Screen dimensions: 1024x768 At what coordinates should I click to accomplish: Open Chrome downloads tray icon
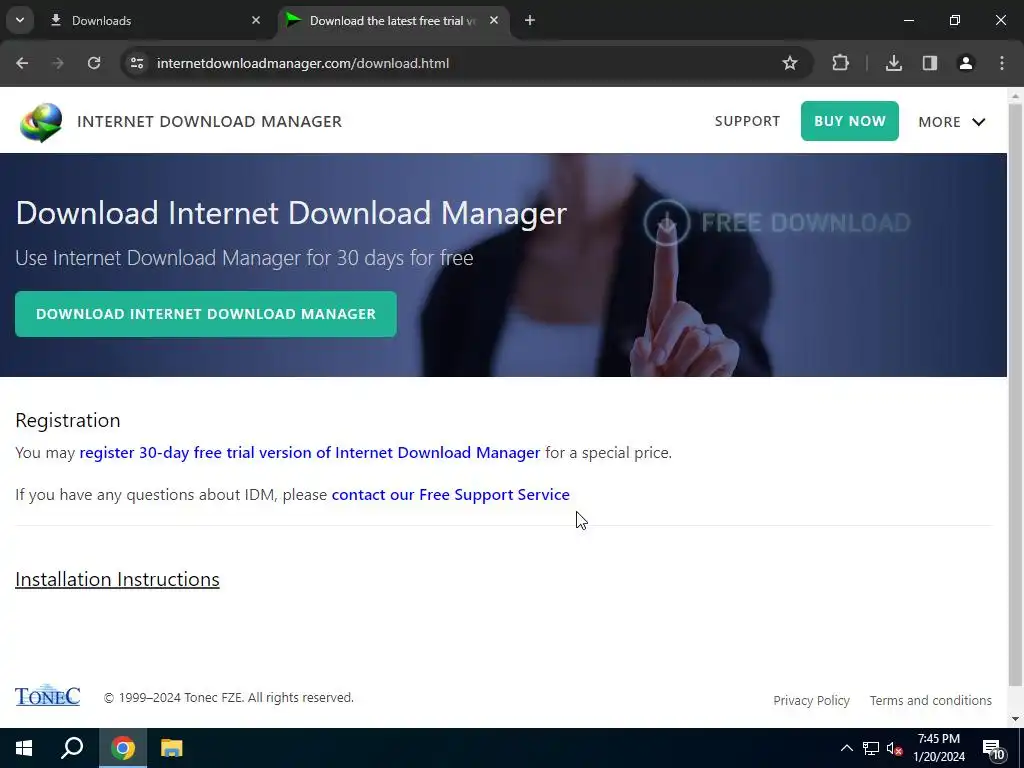coord(894,63)
